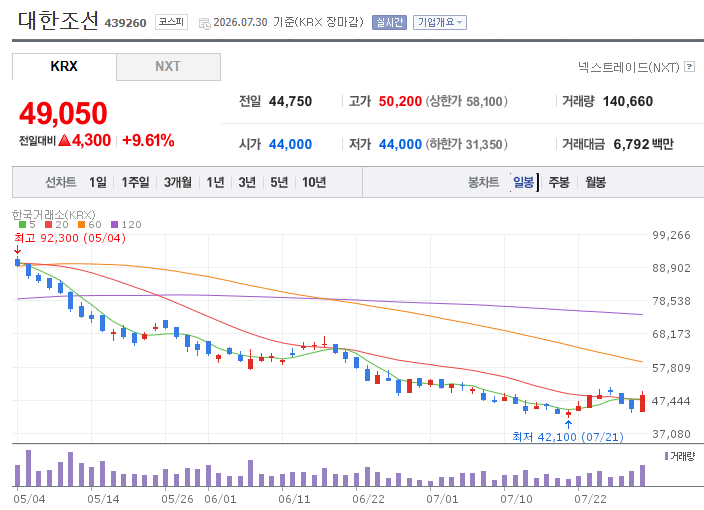Click the 상한가 58,100 text
Screen dimensions: 704x510
[466, 101]
